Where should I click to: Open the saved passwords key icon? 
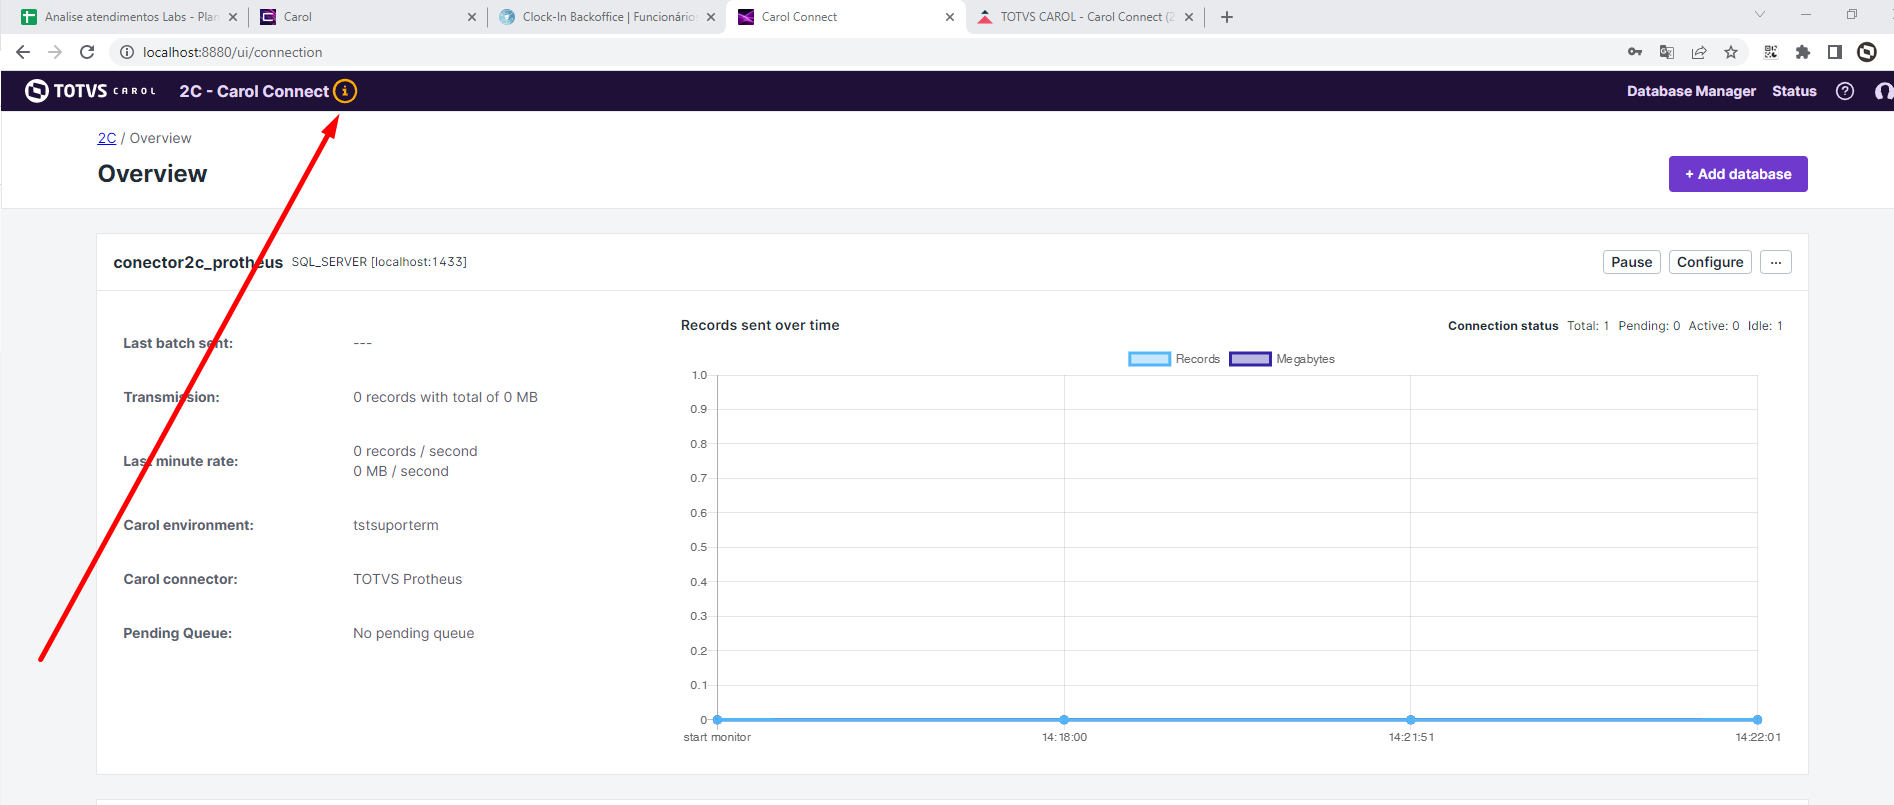[x=1635, y=52]
